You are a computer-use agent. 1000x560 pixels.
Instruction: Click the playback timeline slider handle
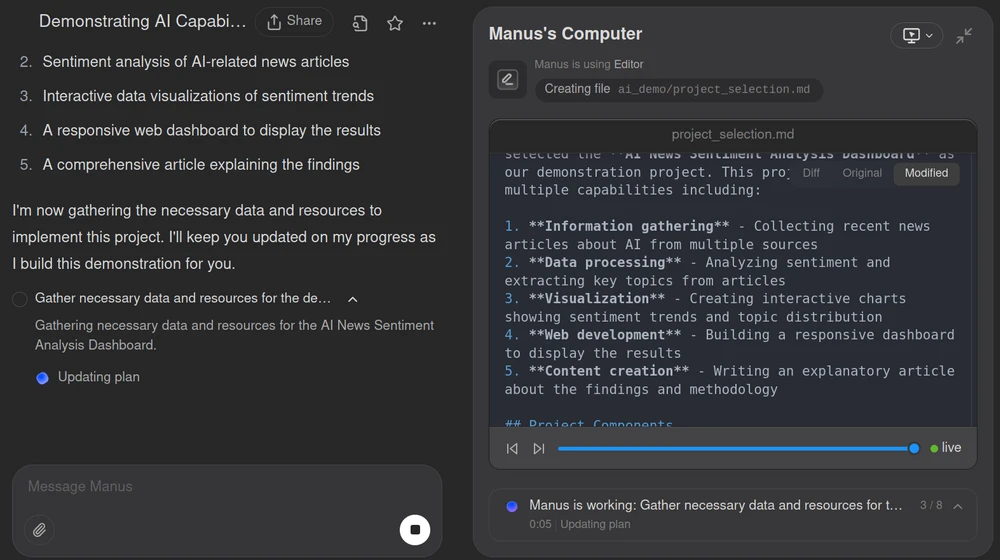pyautogui.click(x=914, y=449)
